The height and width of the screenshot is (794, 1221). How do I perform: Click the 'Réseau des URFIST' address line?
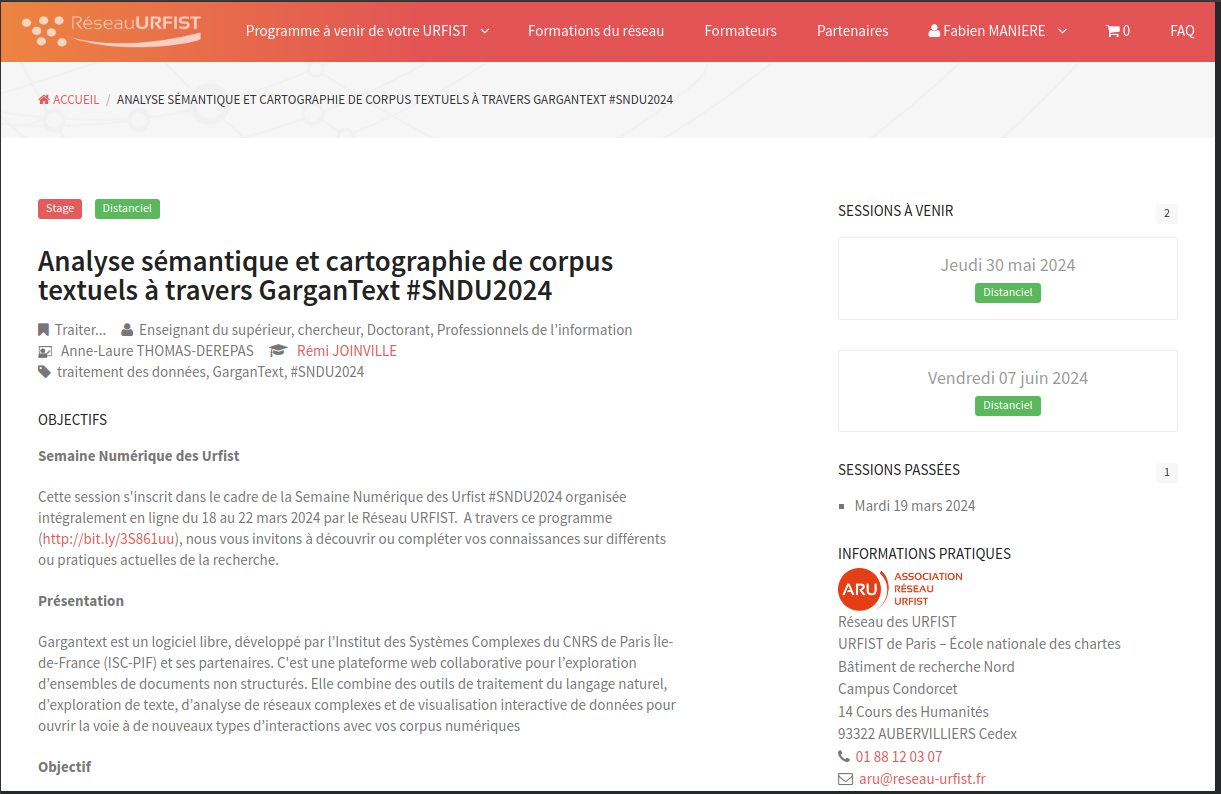[x=897, y=622]
